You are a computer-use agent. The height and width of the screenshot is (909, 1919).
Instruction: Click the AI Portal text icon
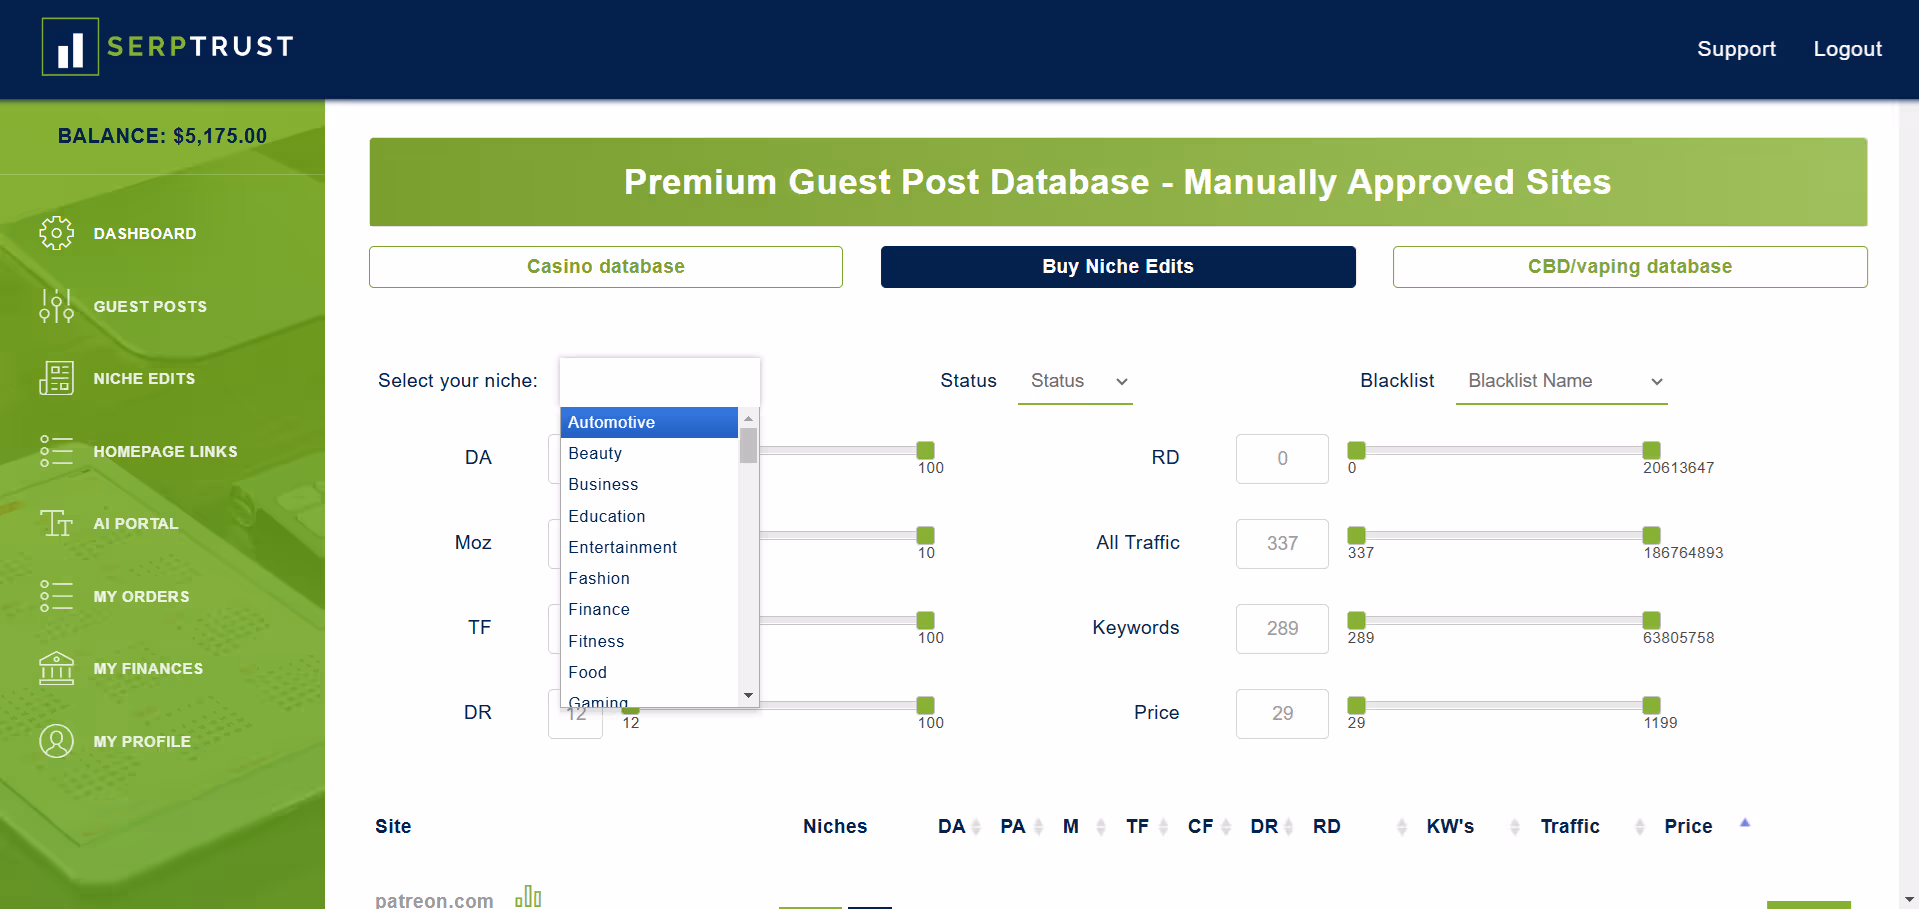(56, 523)
